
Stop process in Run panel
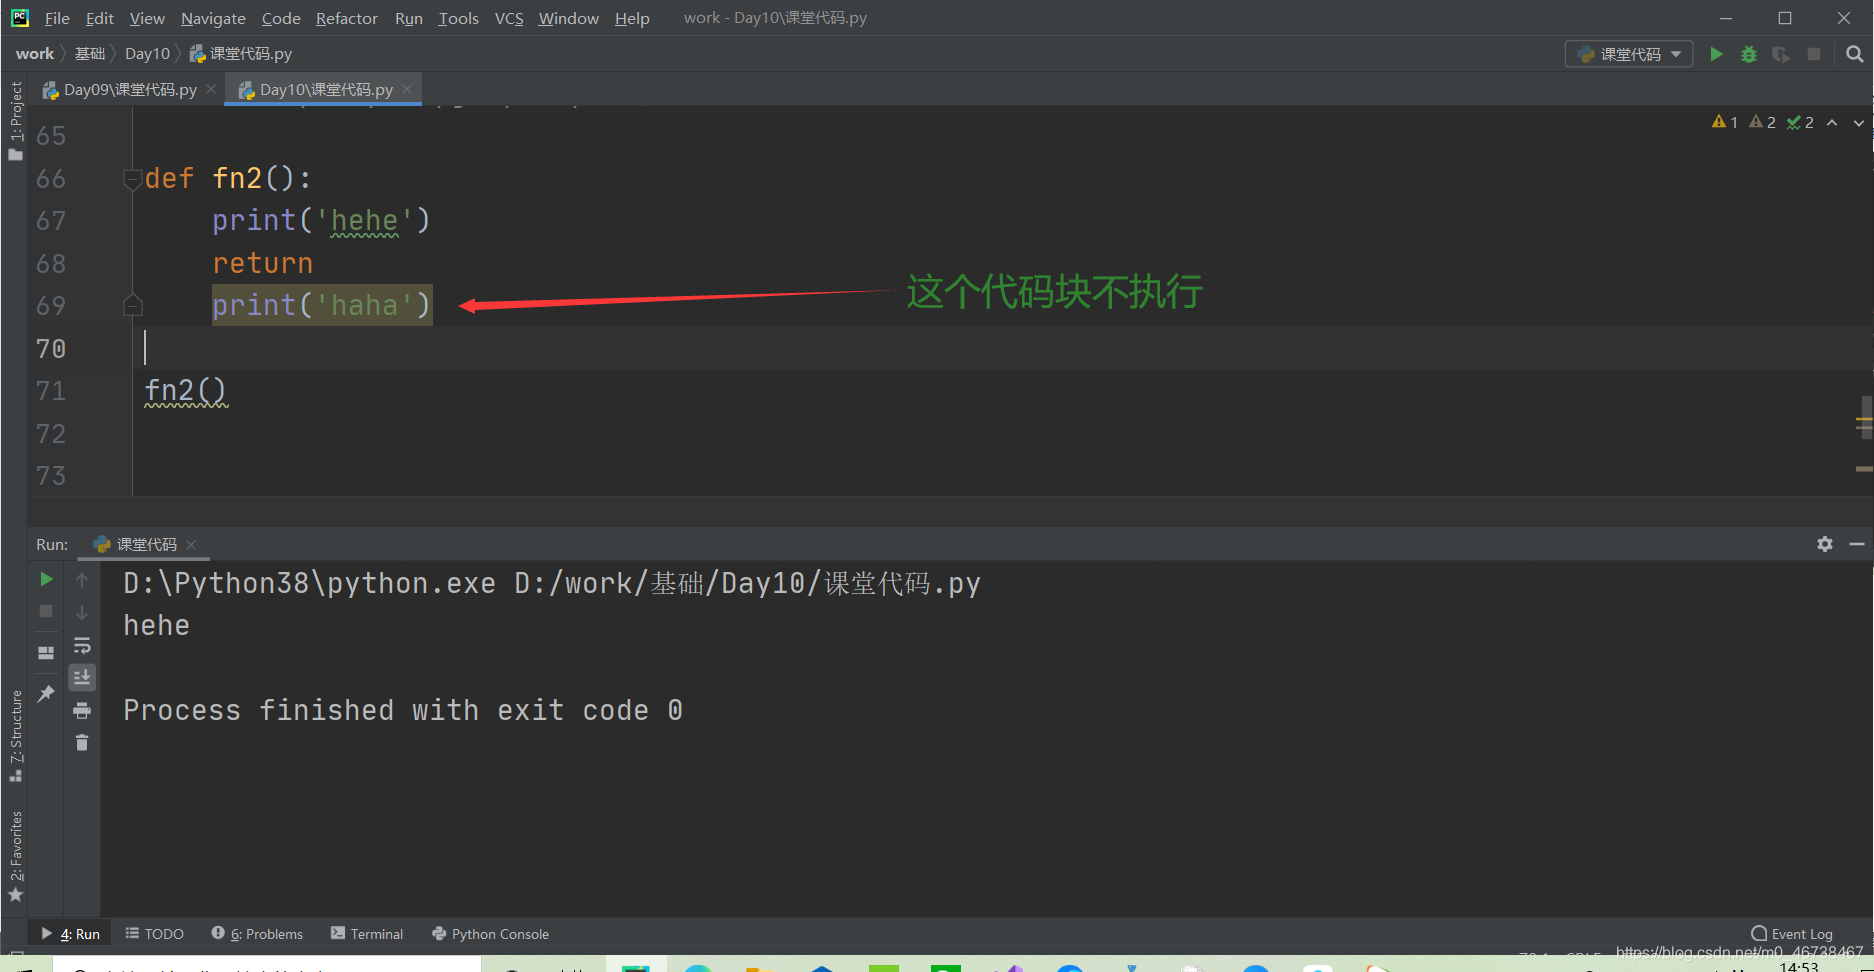tap(46, 611)
